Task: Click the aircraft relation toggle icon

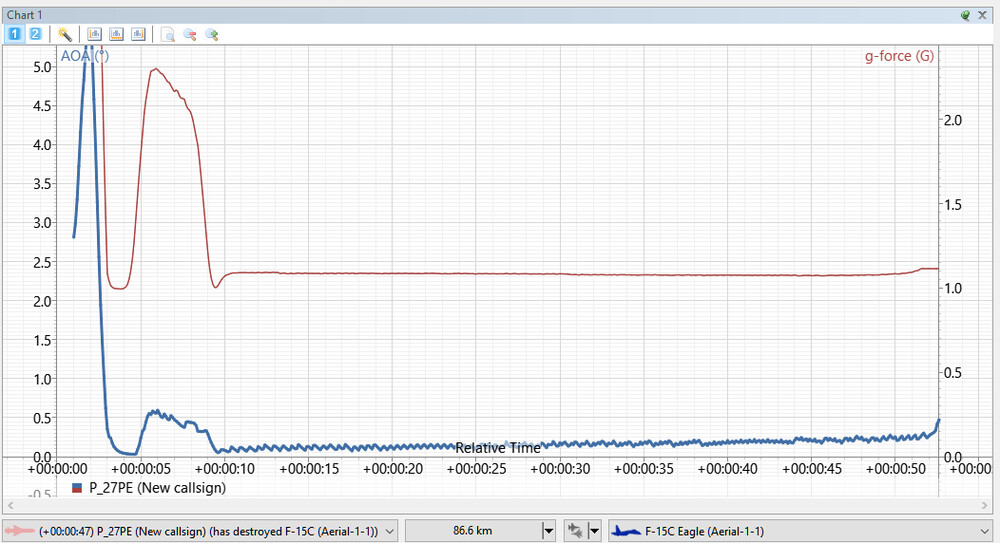Action: (575, 531)
